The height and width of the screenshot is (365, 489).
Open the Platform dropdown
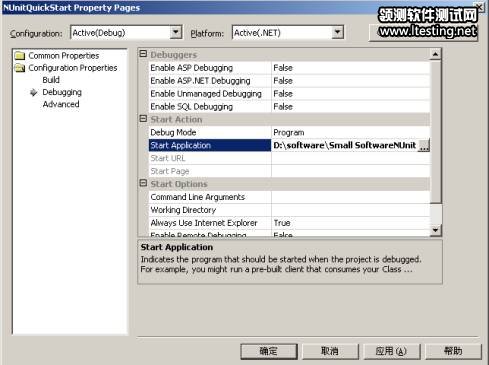337,32
